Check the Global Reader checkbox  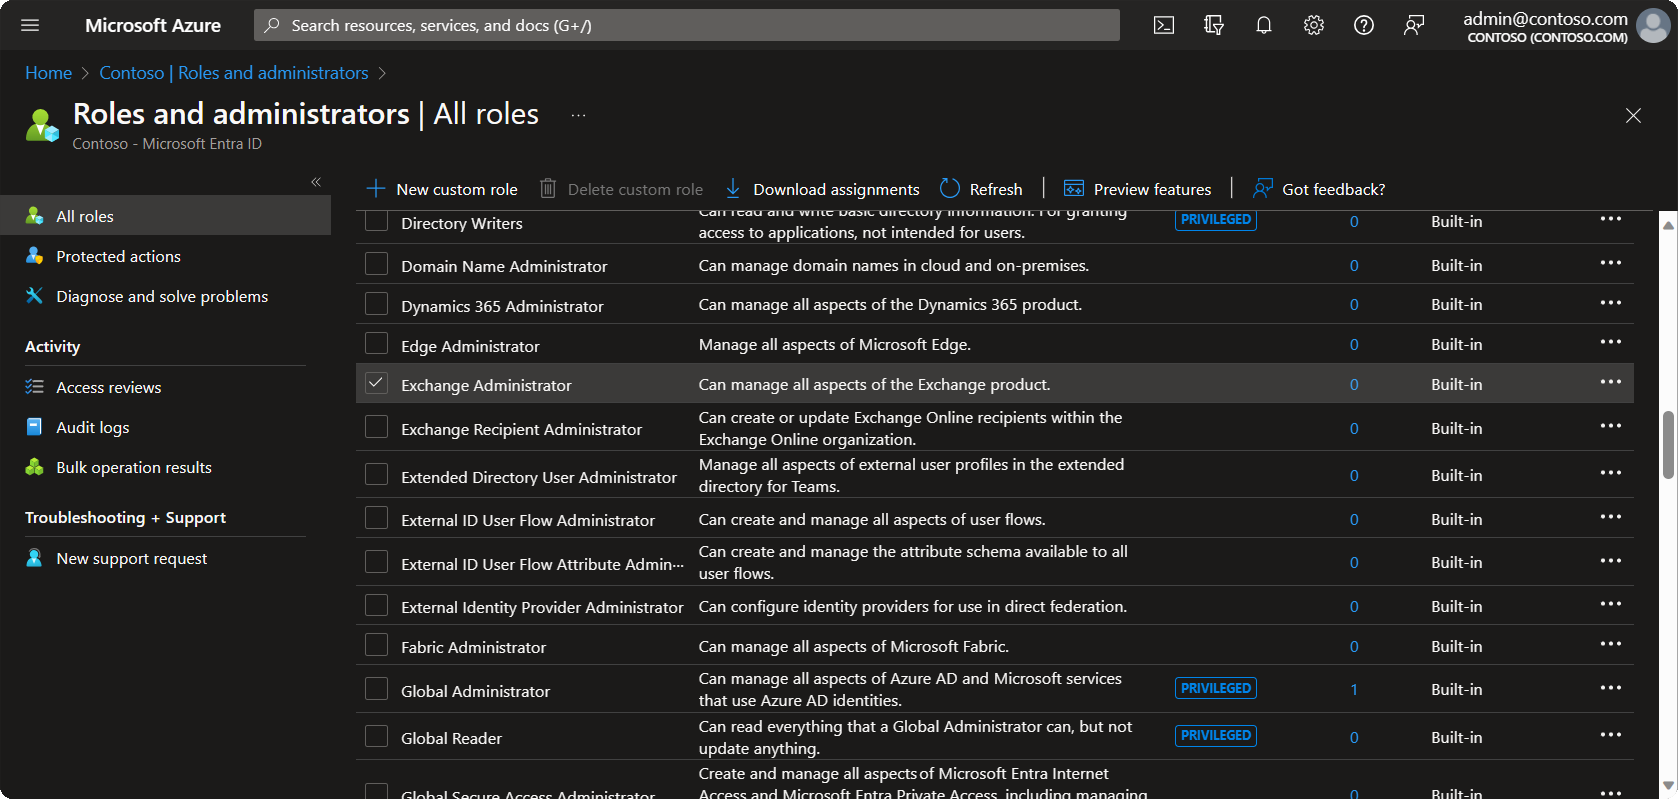click(x=376, y=737)
